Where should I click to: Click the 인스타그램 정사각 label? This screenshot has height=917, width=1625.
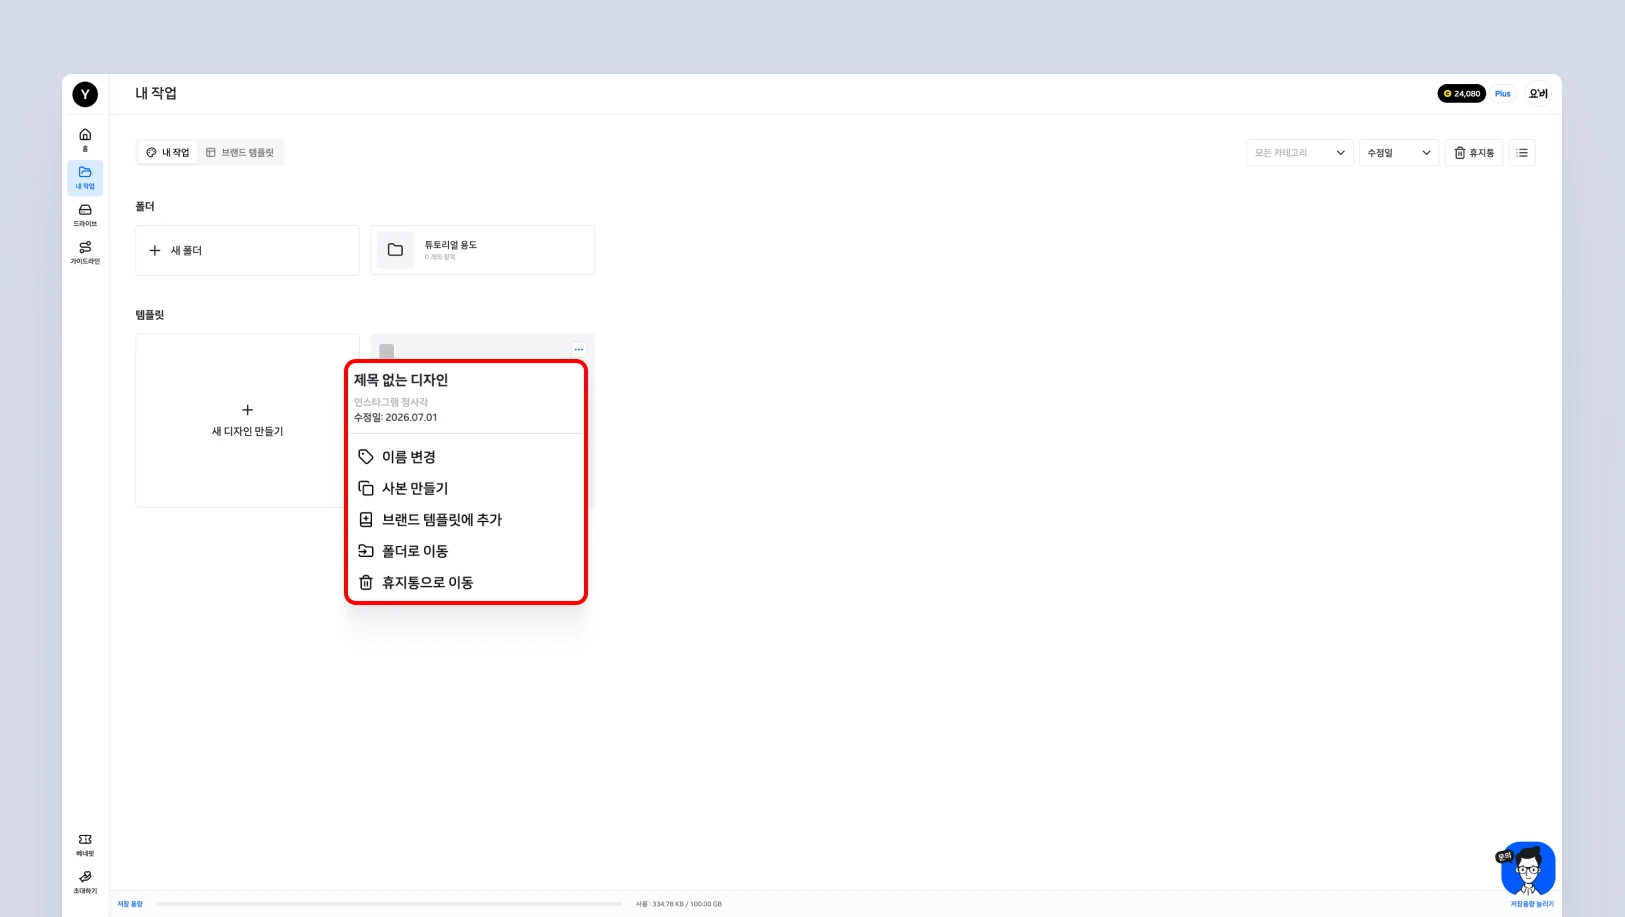391,402
